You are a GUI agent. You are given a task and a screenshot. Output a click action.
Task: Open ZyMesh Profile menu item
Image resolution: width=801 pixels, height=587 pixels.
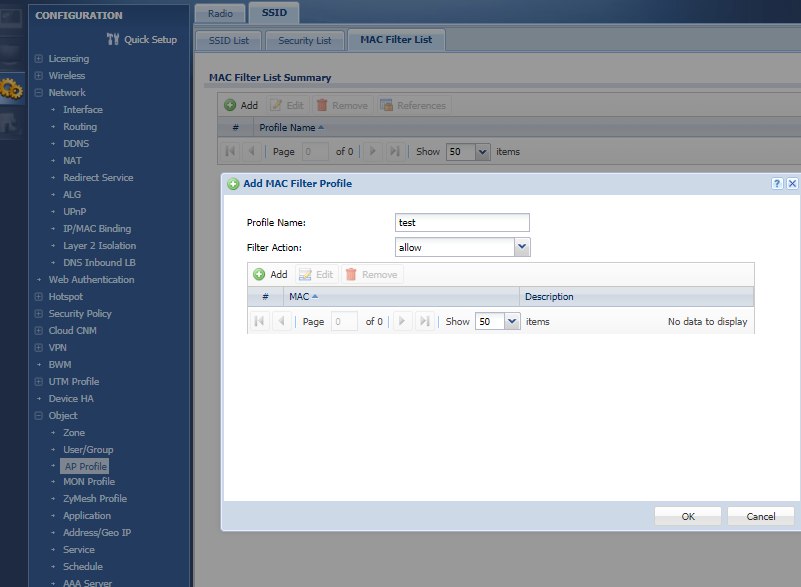pyautogui.click(x=95, y=498)
